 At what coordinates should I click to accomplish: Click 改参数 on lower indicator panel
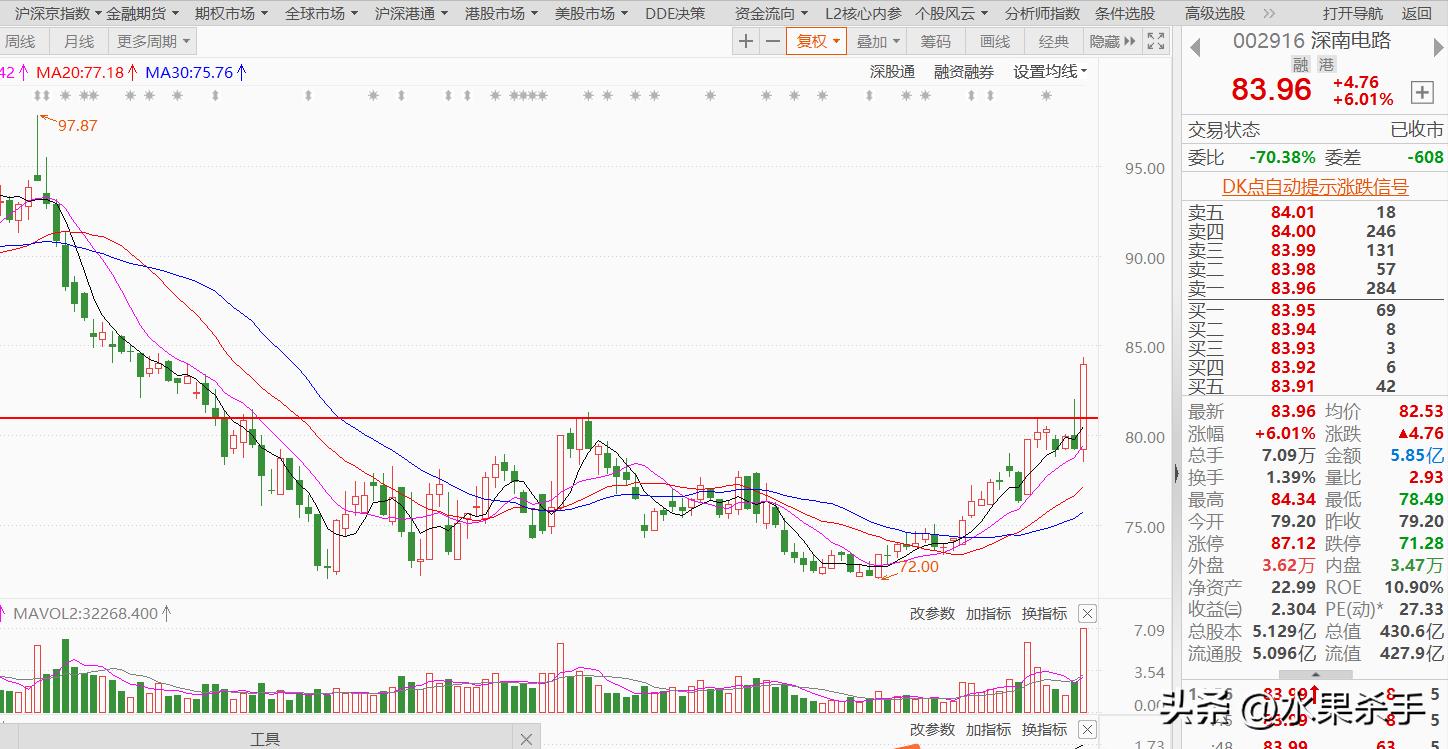(x=932, y=729)
